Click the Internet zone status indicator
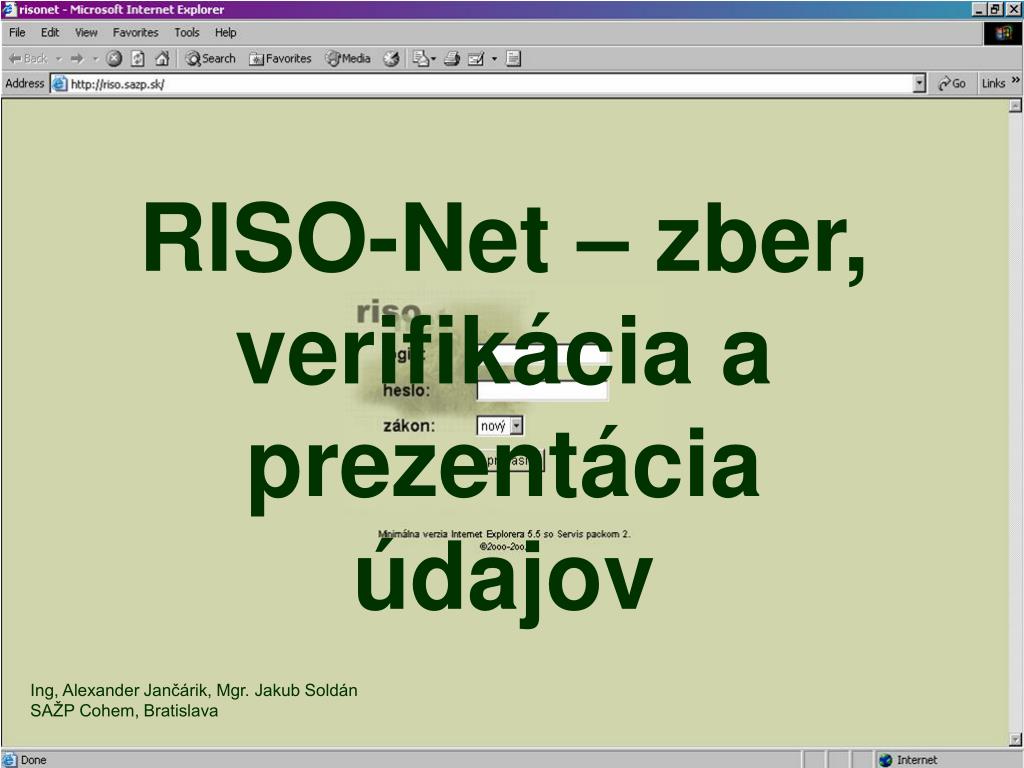Screen dimensions: 1024x768 click(x=908, y=760)
